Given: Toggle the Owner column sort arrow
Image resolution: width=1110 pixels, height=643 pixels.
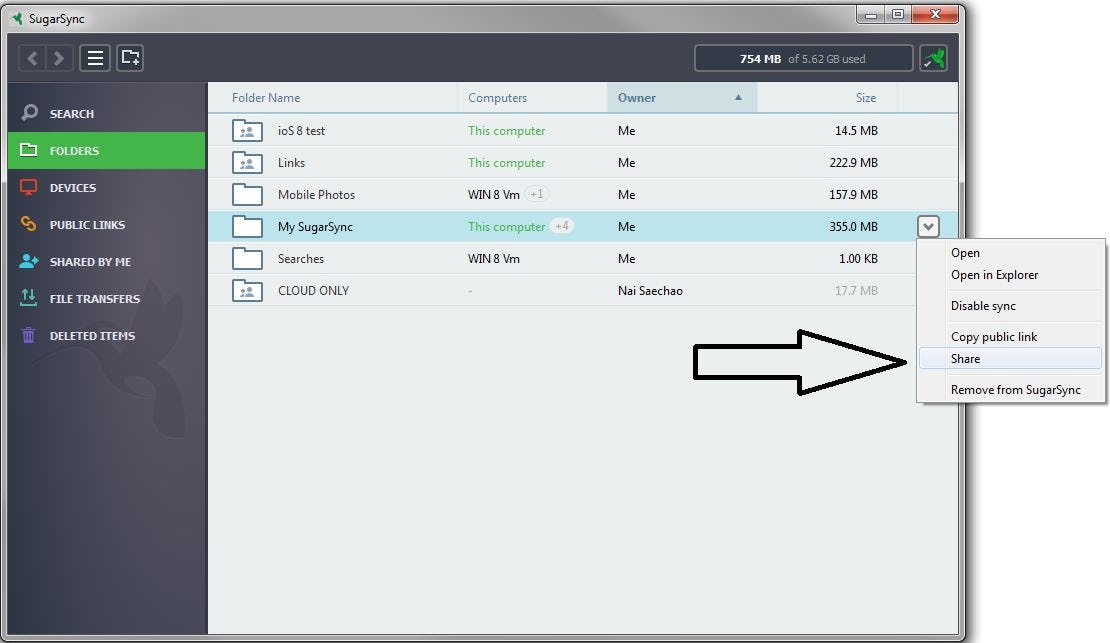Looking at the screenshot, I should pos(738,98).
